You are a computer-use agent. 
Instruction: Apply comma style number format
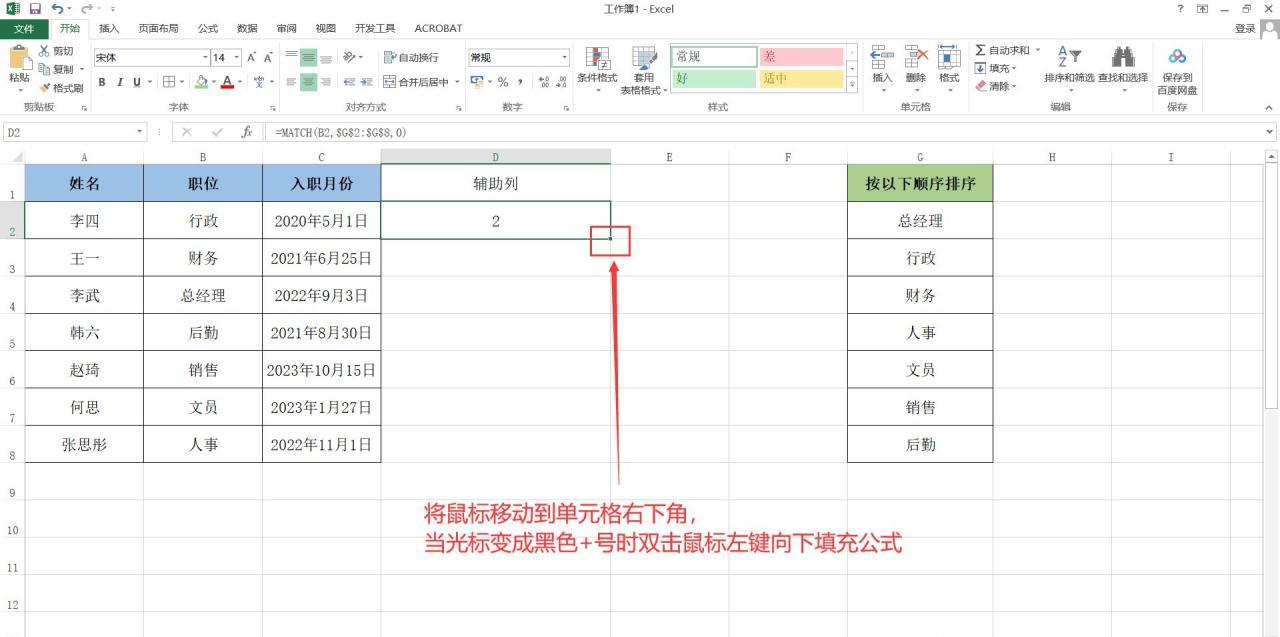(520, 82)
